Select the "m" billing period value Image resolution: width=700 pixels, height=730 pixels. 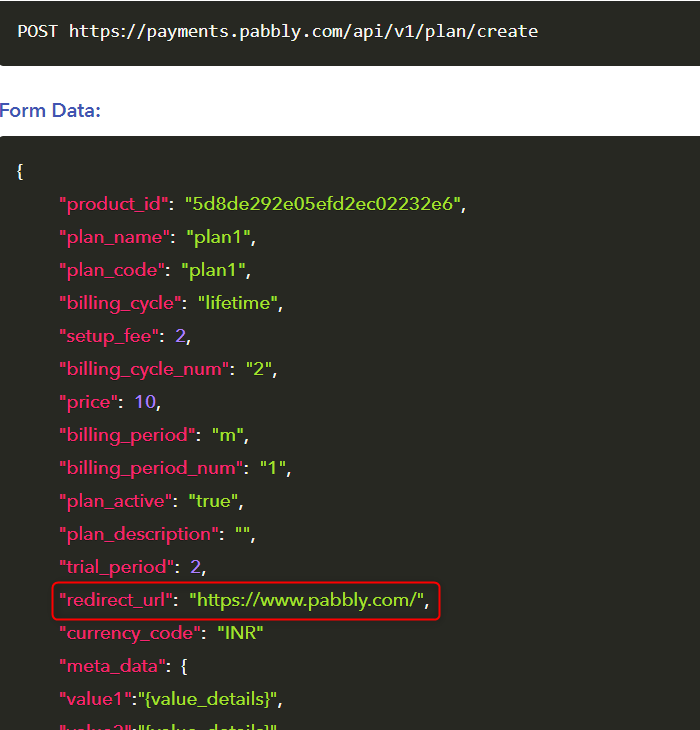point(228,435)
